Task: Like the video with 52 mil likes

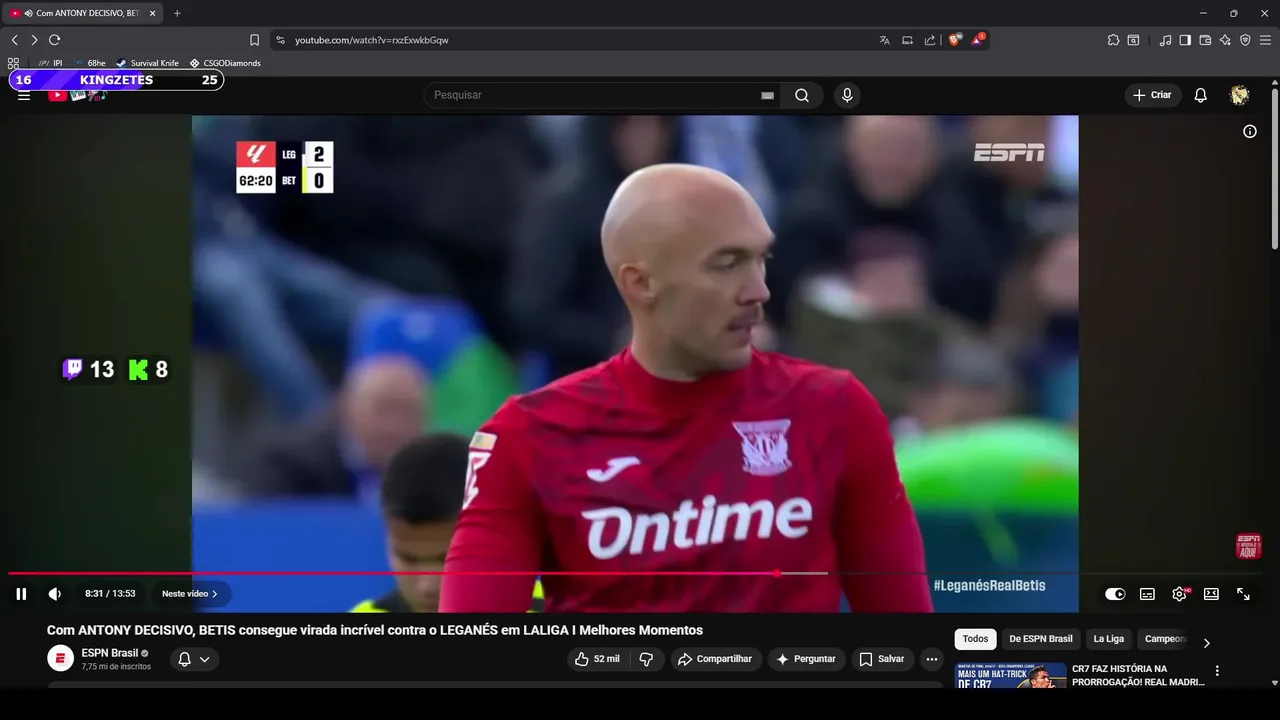Action: pyautogui.click(x=597, y=659)
